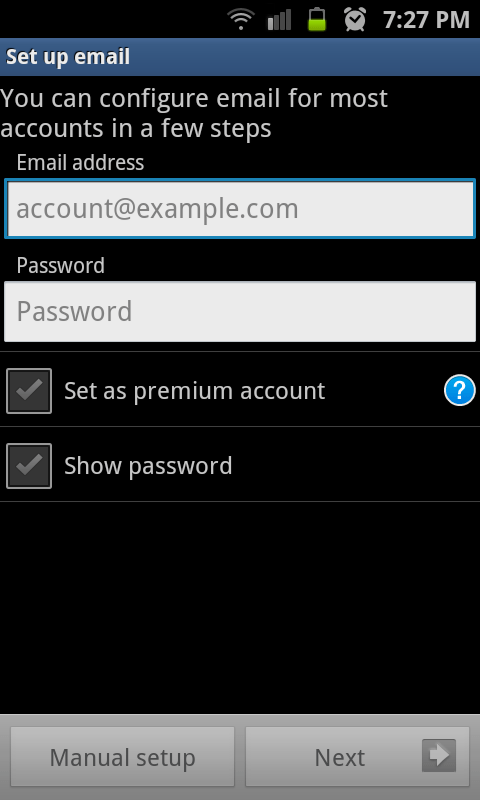Toggle the Show password checkbox

point(29,466)
